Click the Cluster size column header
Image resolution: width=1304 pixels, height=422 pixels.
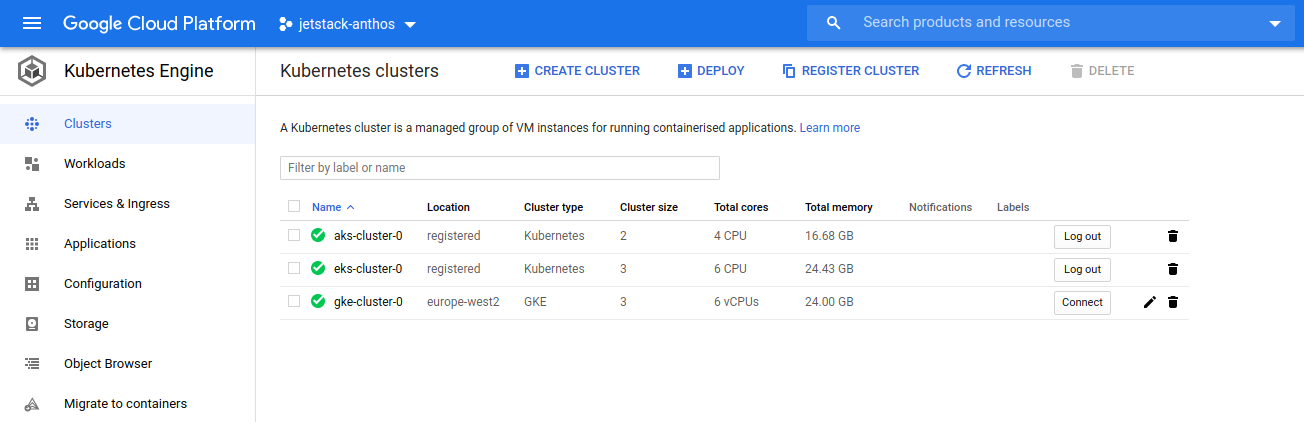tap(649, 207)
